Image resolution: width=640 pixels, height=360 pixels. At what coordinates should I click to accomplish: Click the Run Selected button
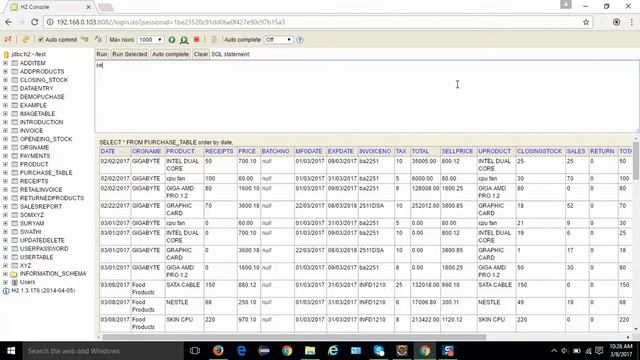[129, 54]
